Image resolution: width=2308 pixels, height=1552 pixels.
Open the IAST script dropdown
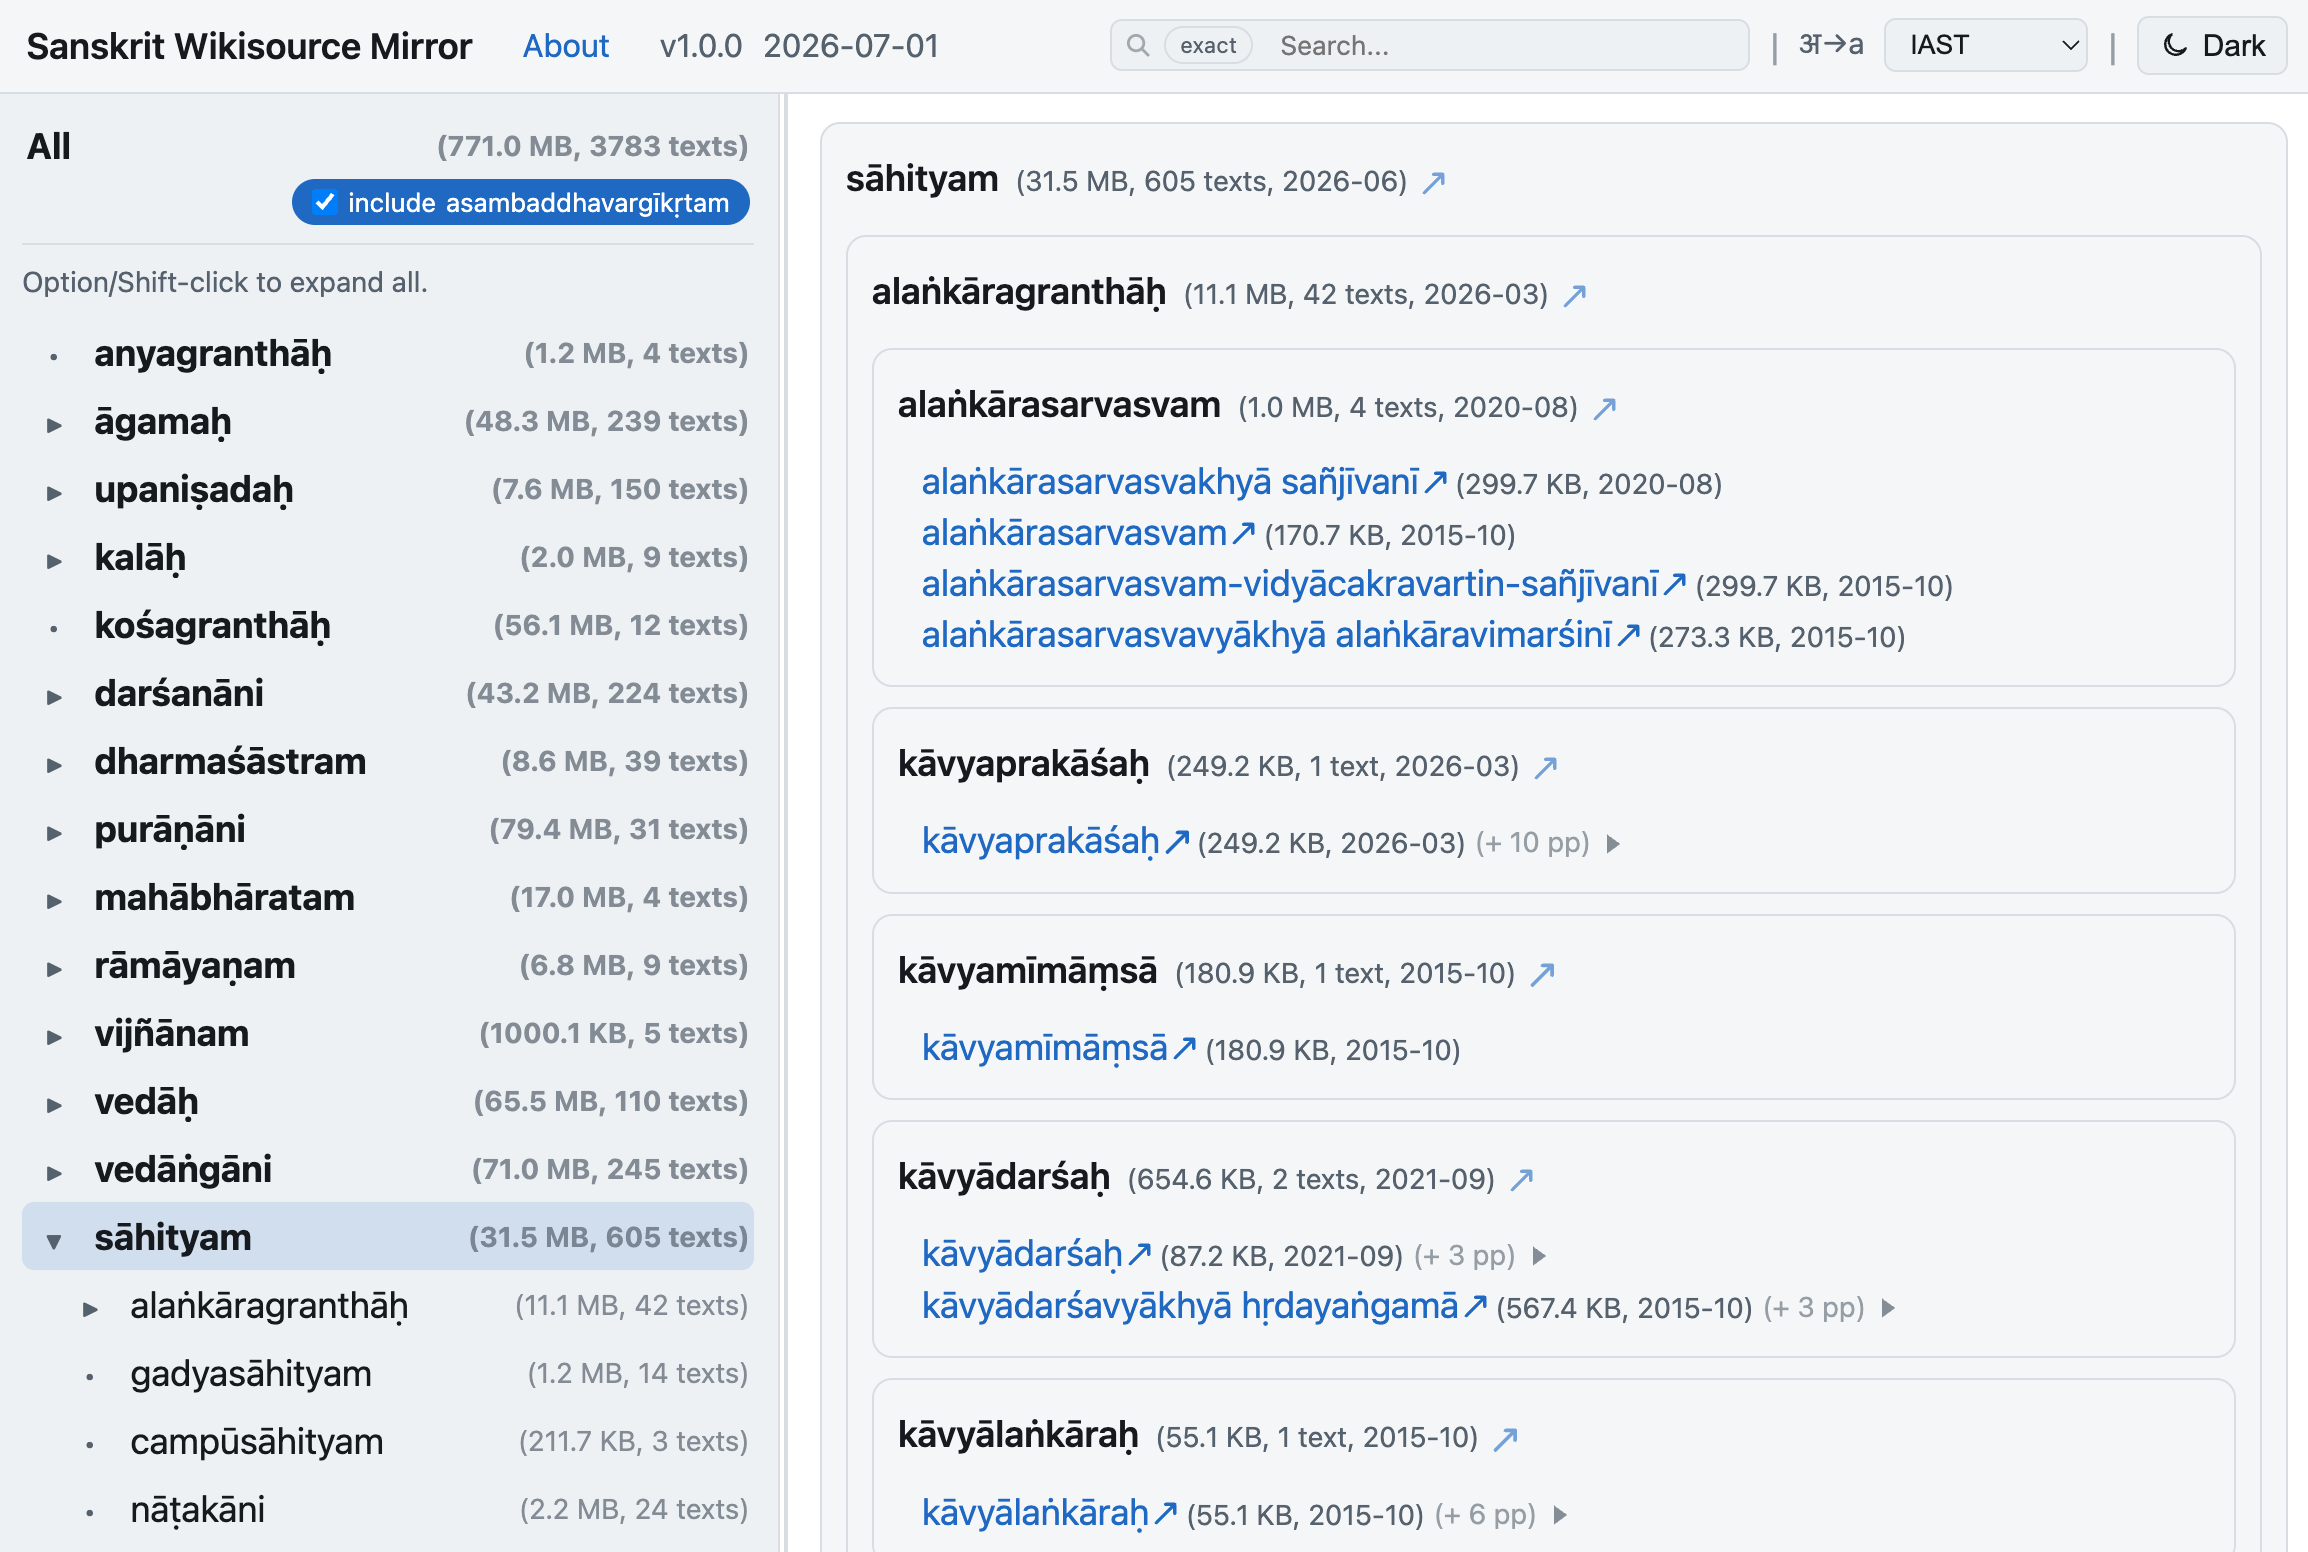[1985, 46]
